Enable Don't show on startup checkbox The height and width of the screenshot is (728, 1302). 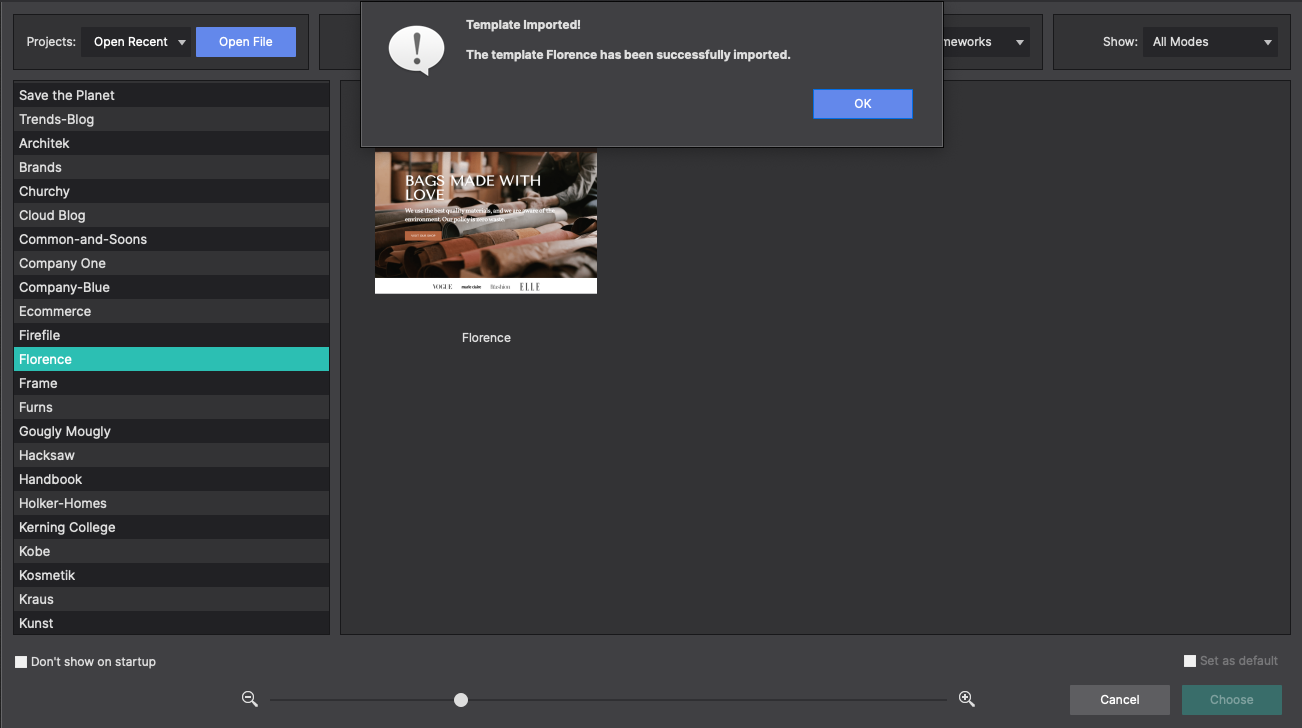(x=21, y=662)
